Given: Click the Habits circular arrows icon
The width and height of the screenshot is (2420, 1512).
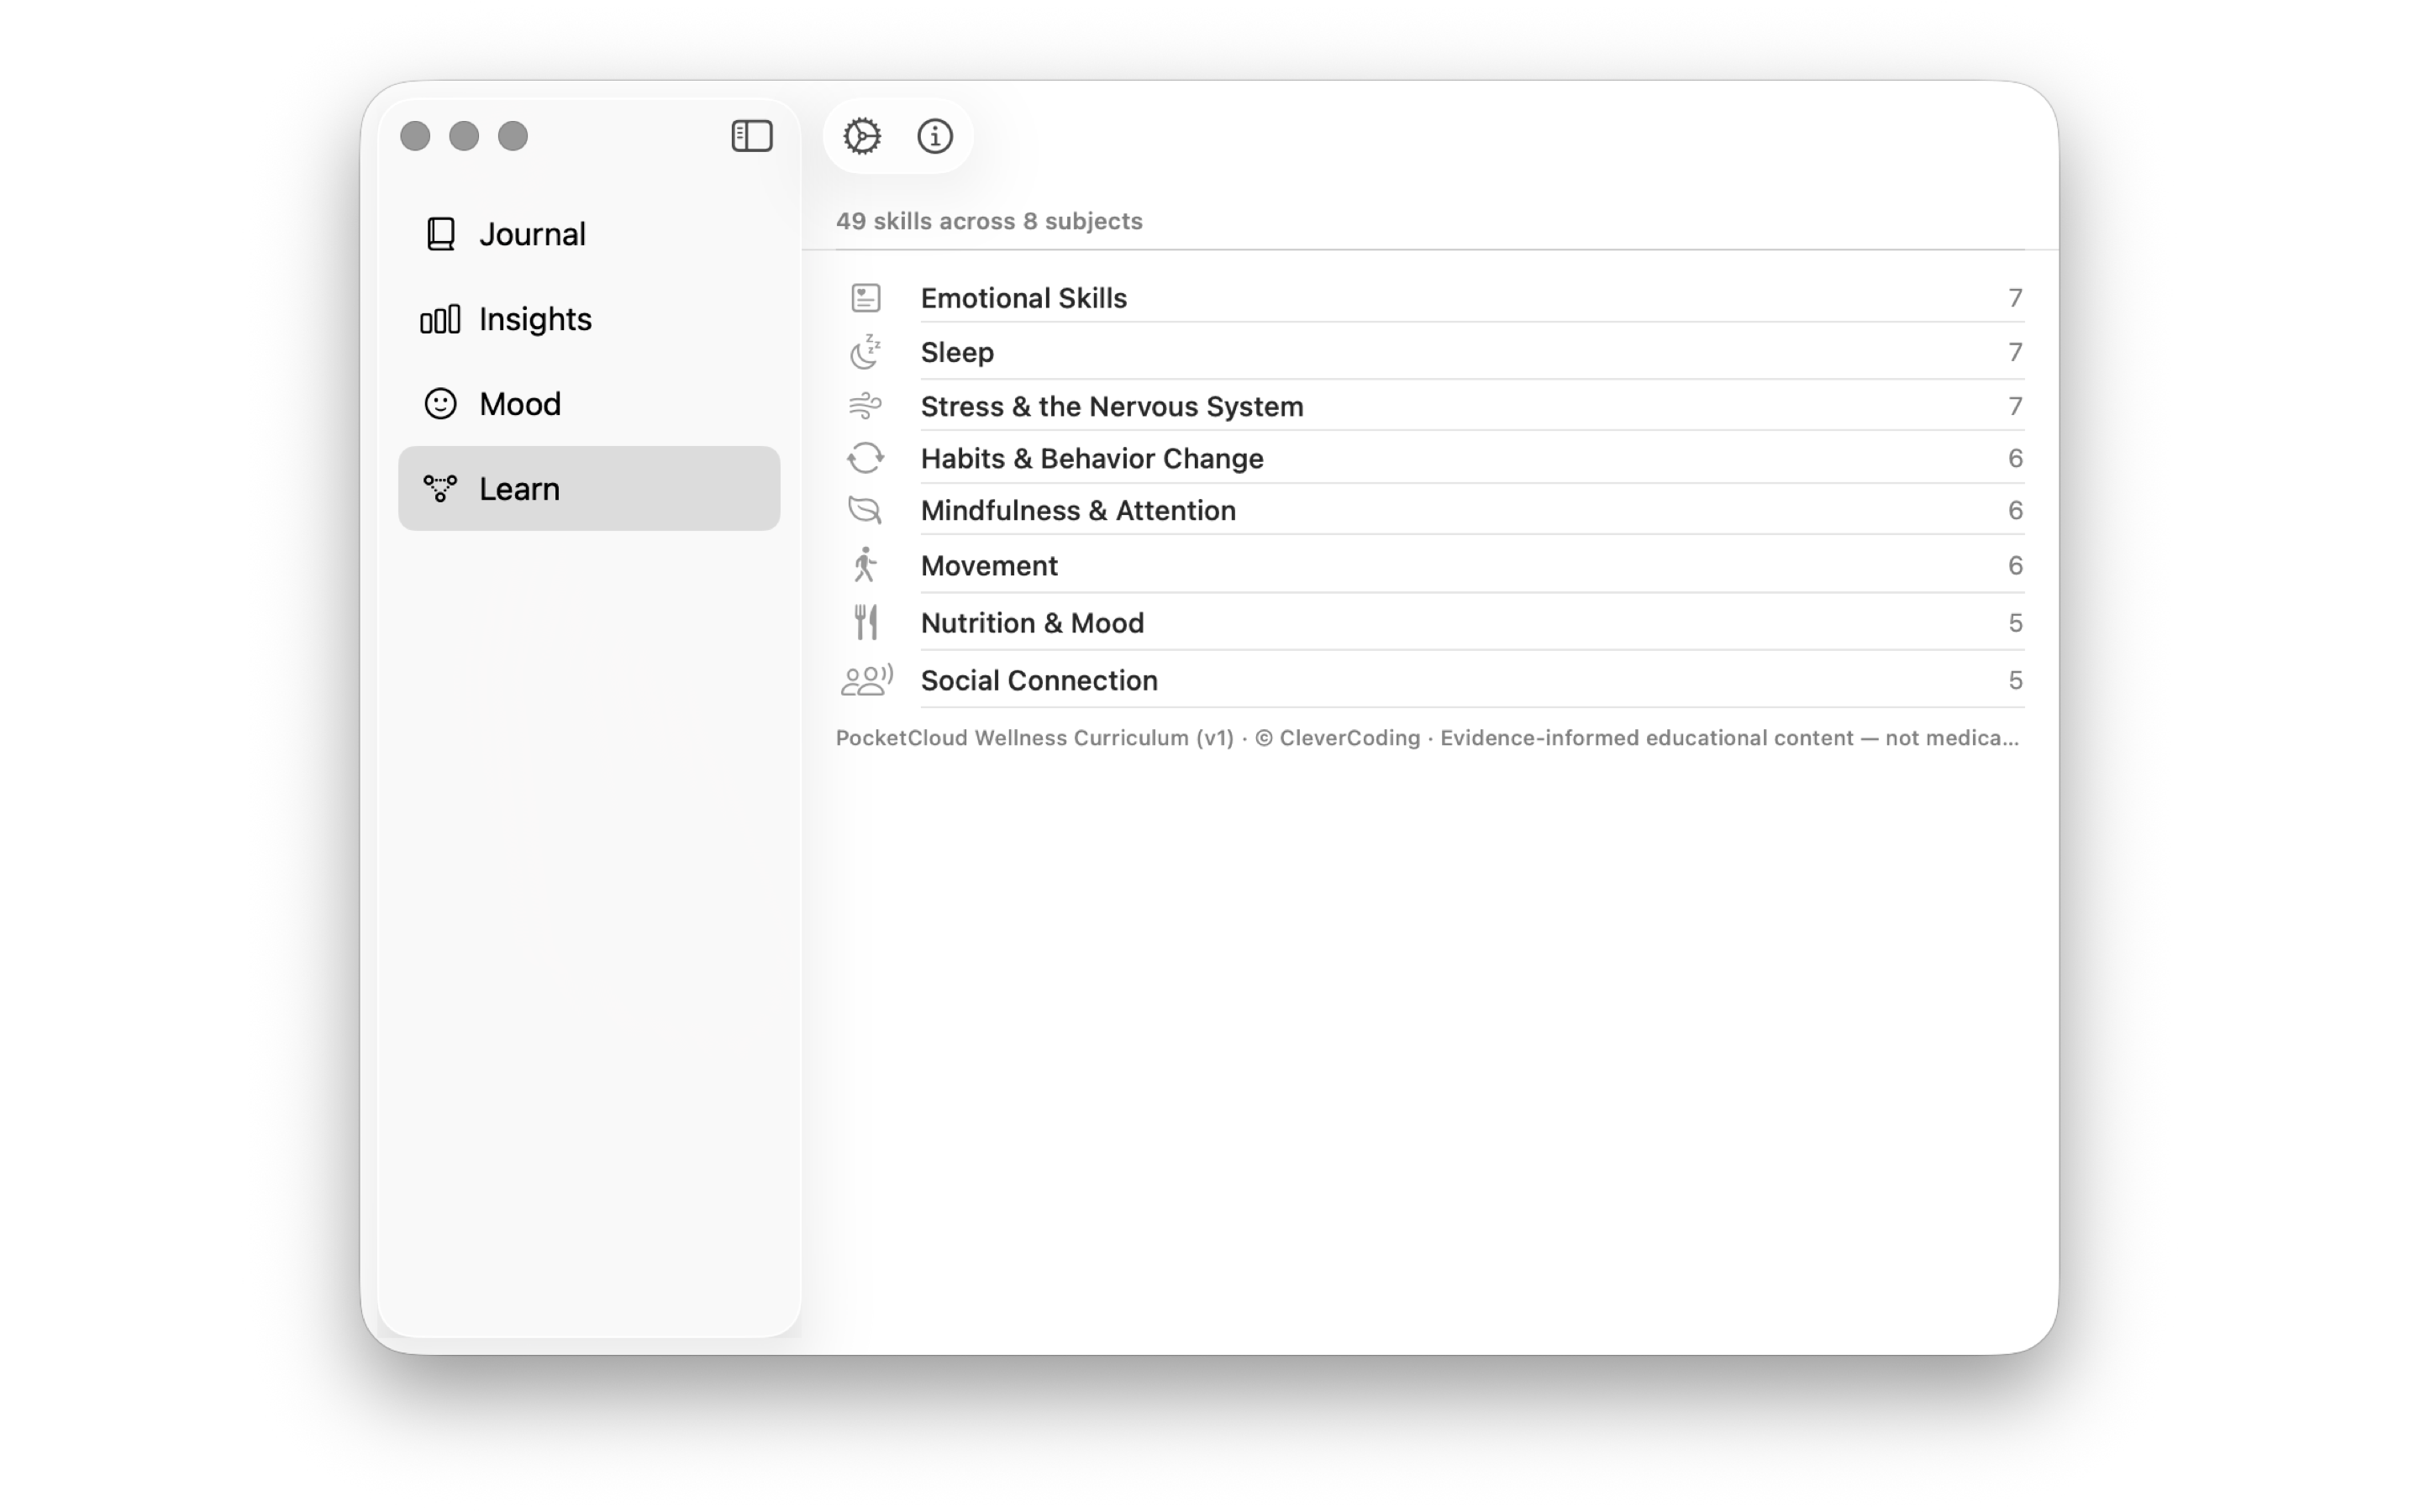Looking at the screenshot, I should [866, 458].
